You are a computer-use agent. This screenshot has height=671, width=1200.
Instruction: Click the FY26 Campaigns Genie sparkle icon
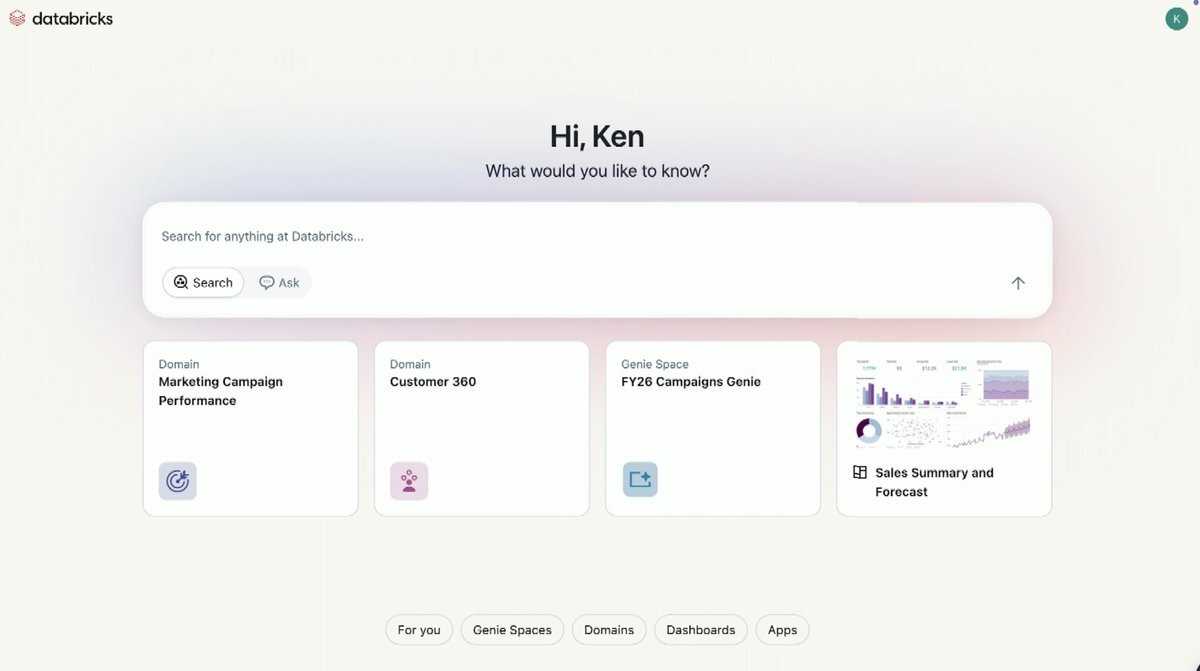pyautogui.click(x=640, y=480)
